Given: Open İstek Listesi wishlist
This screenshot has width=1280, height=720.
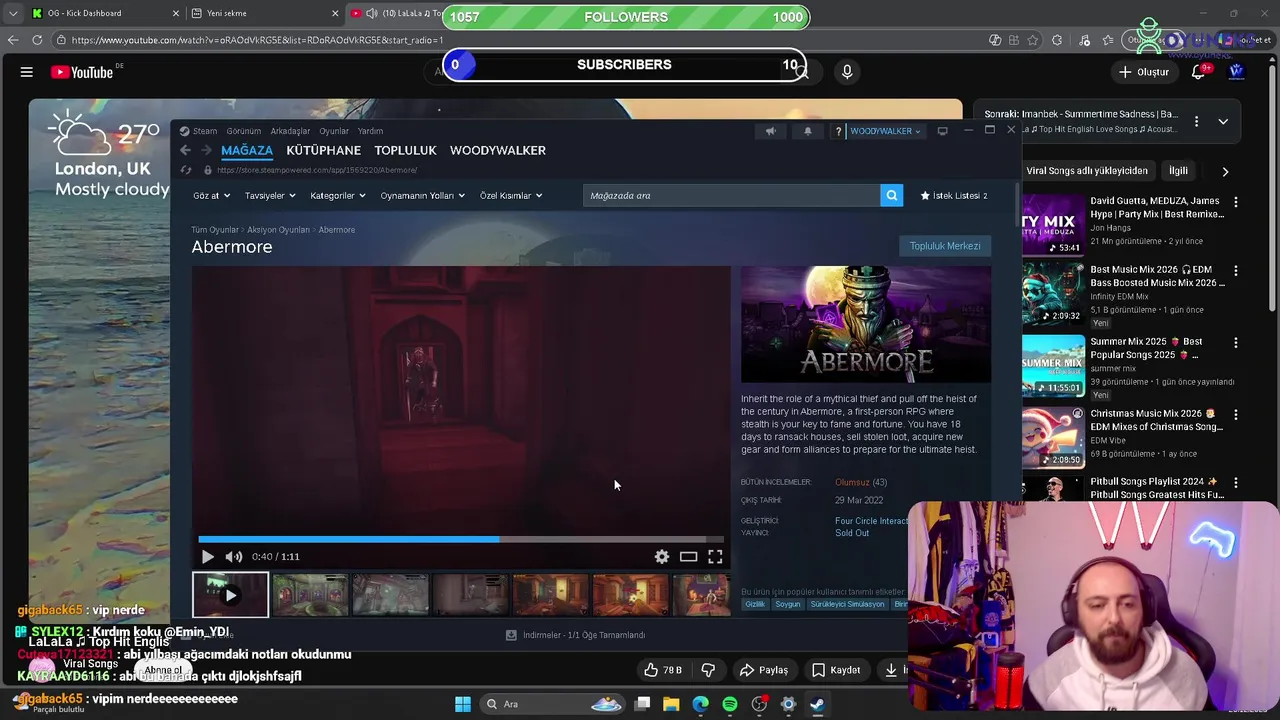Looking at the screenshot, I should click(x=954, y=196).
